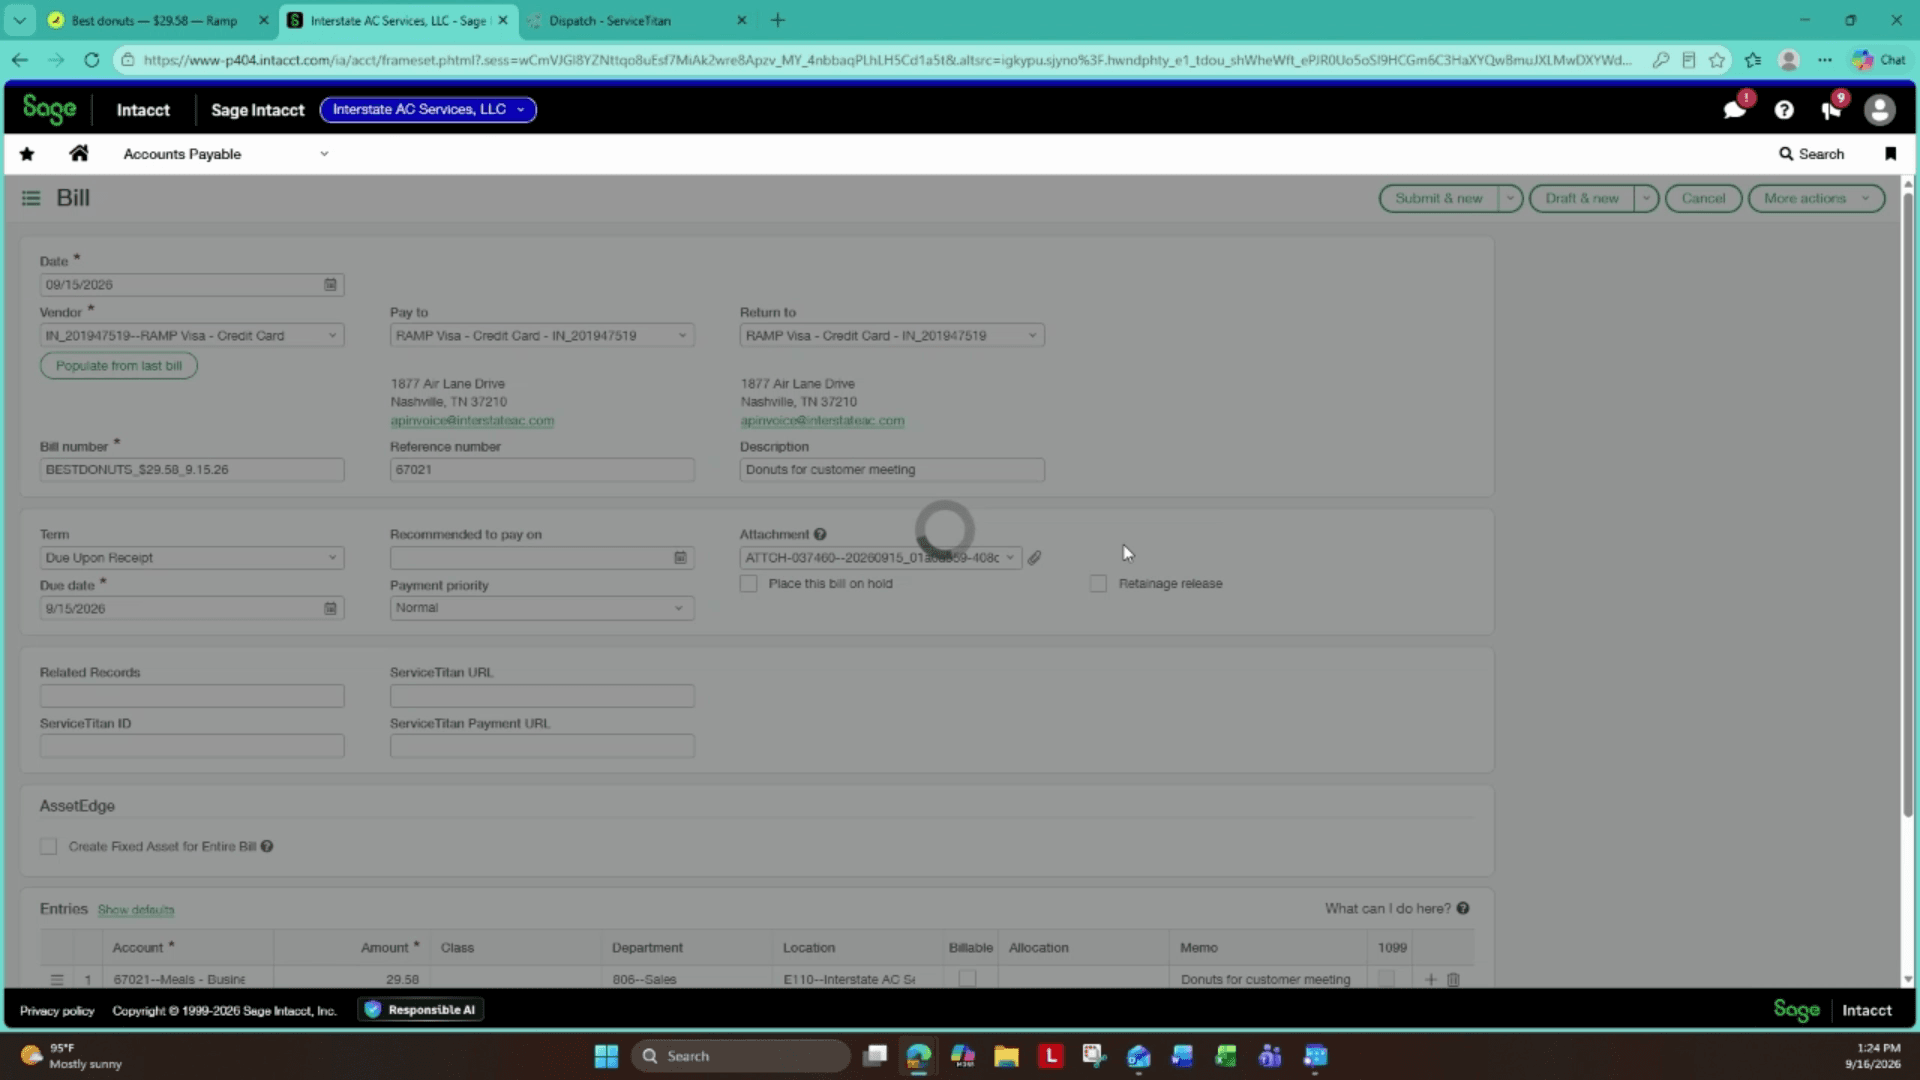
Task: Open a new browser tab
Action: pyautogui.click(x=777, y=20)
